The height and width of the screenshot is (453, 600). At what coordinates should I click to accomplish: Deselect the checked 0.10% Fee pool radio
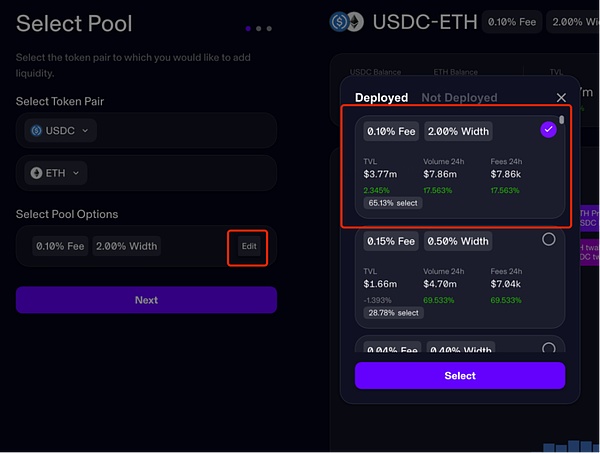548,129
